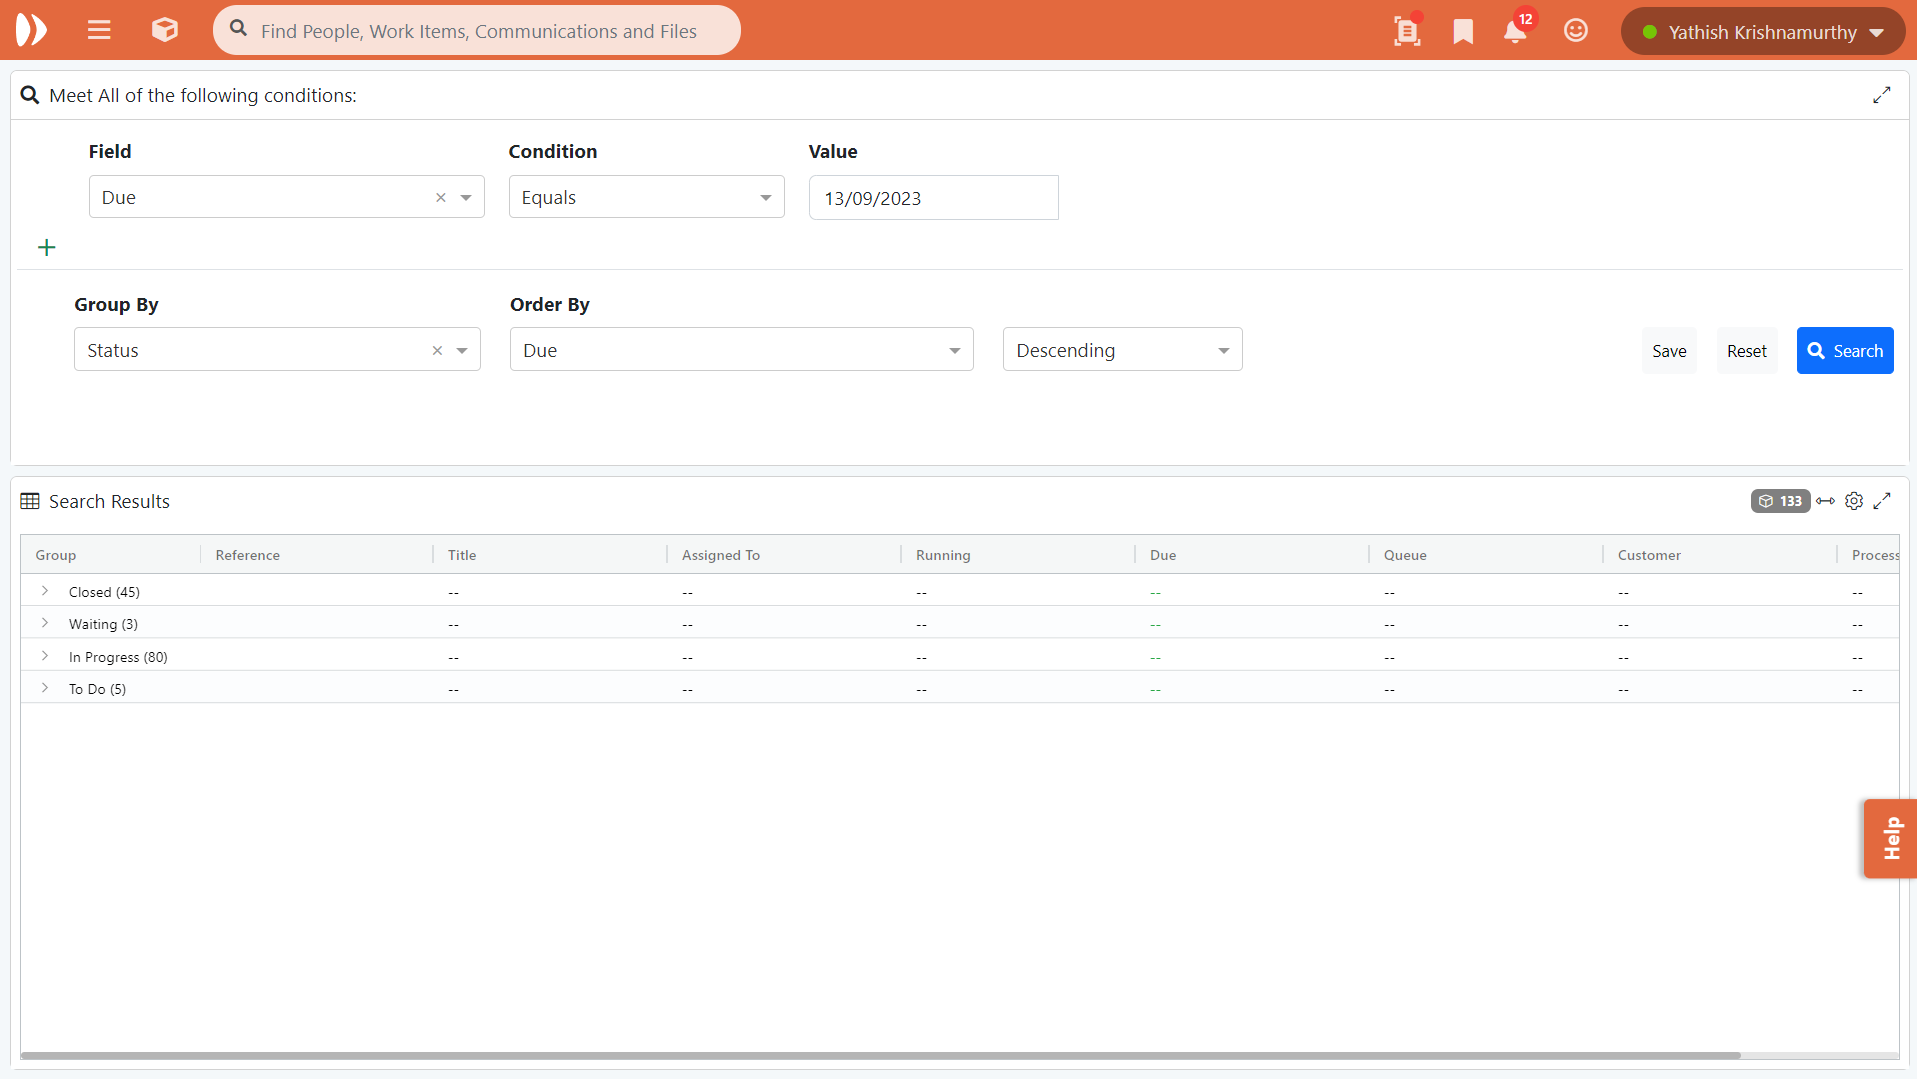This screenshot has height=1079, width=1917.
Task: Click the smiley feedback icon
Action: tap(1575, 31)
